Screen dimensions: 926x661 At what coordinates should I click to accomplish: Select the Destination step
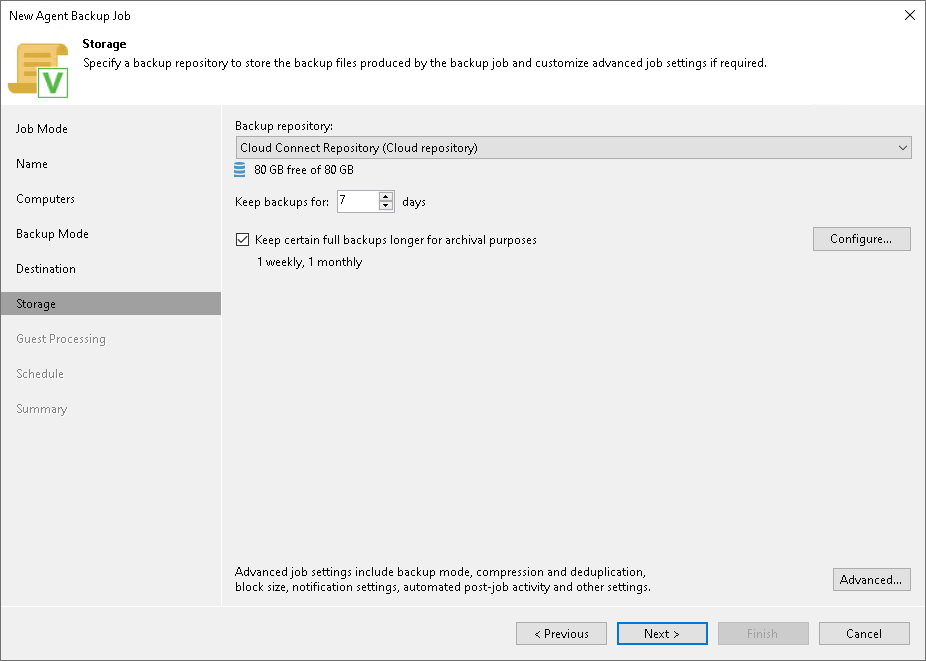[45, 268]
